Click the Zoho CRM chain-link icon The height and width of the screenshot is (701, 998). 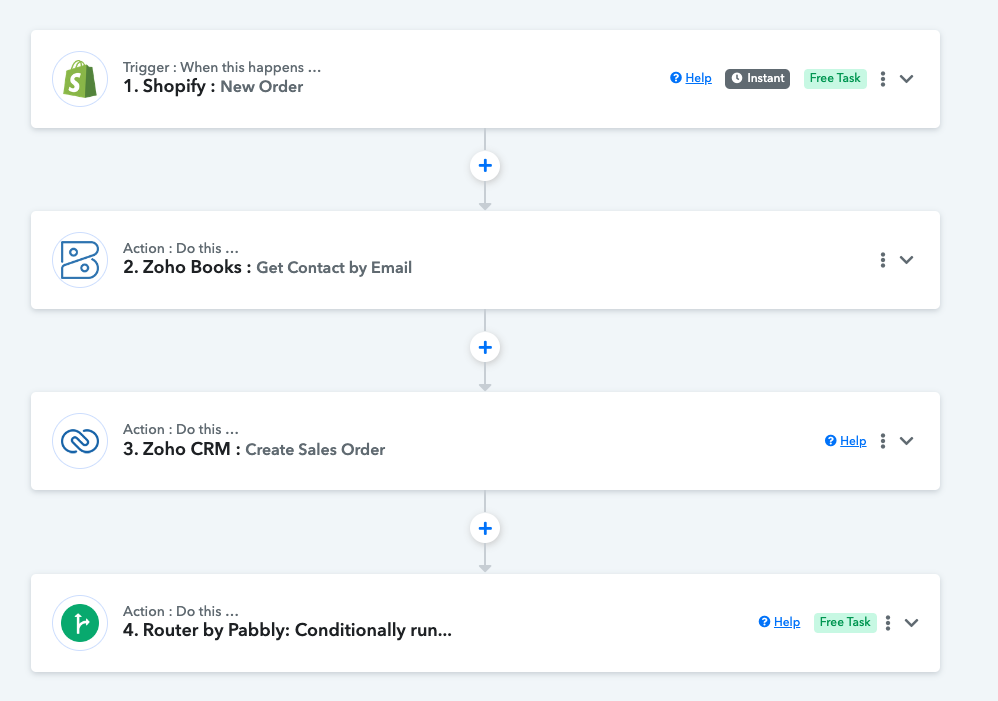(80, 441)
